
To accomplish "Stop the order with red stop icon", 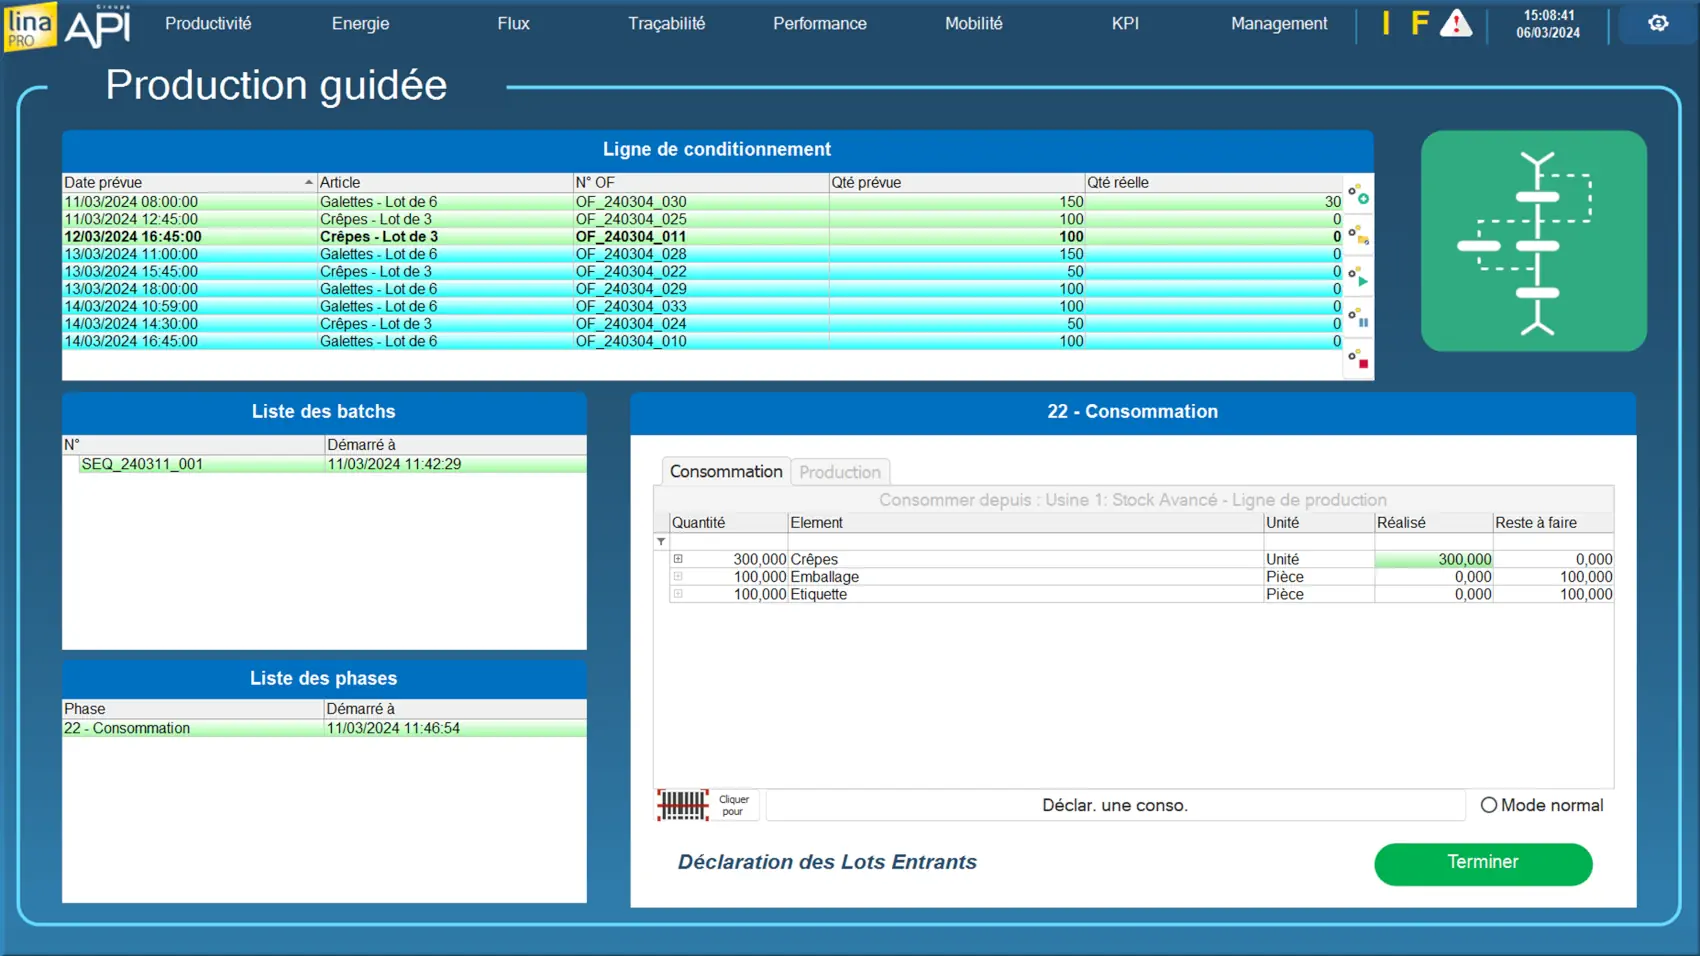I will pyautogui.click(x=1358, y=359).
